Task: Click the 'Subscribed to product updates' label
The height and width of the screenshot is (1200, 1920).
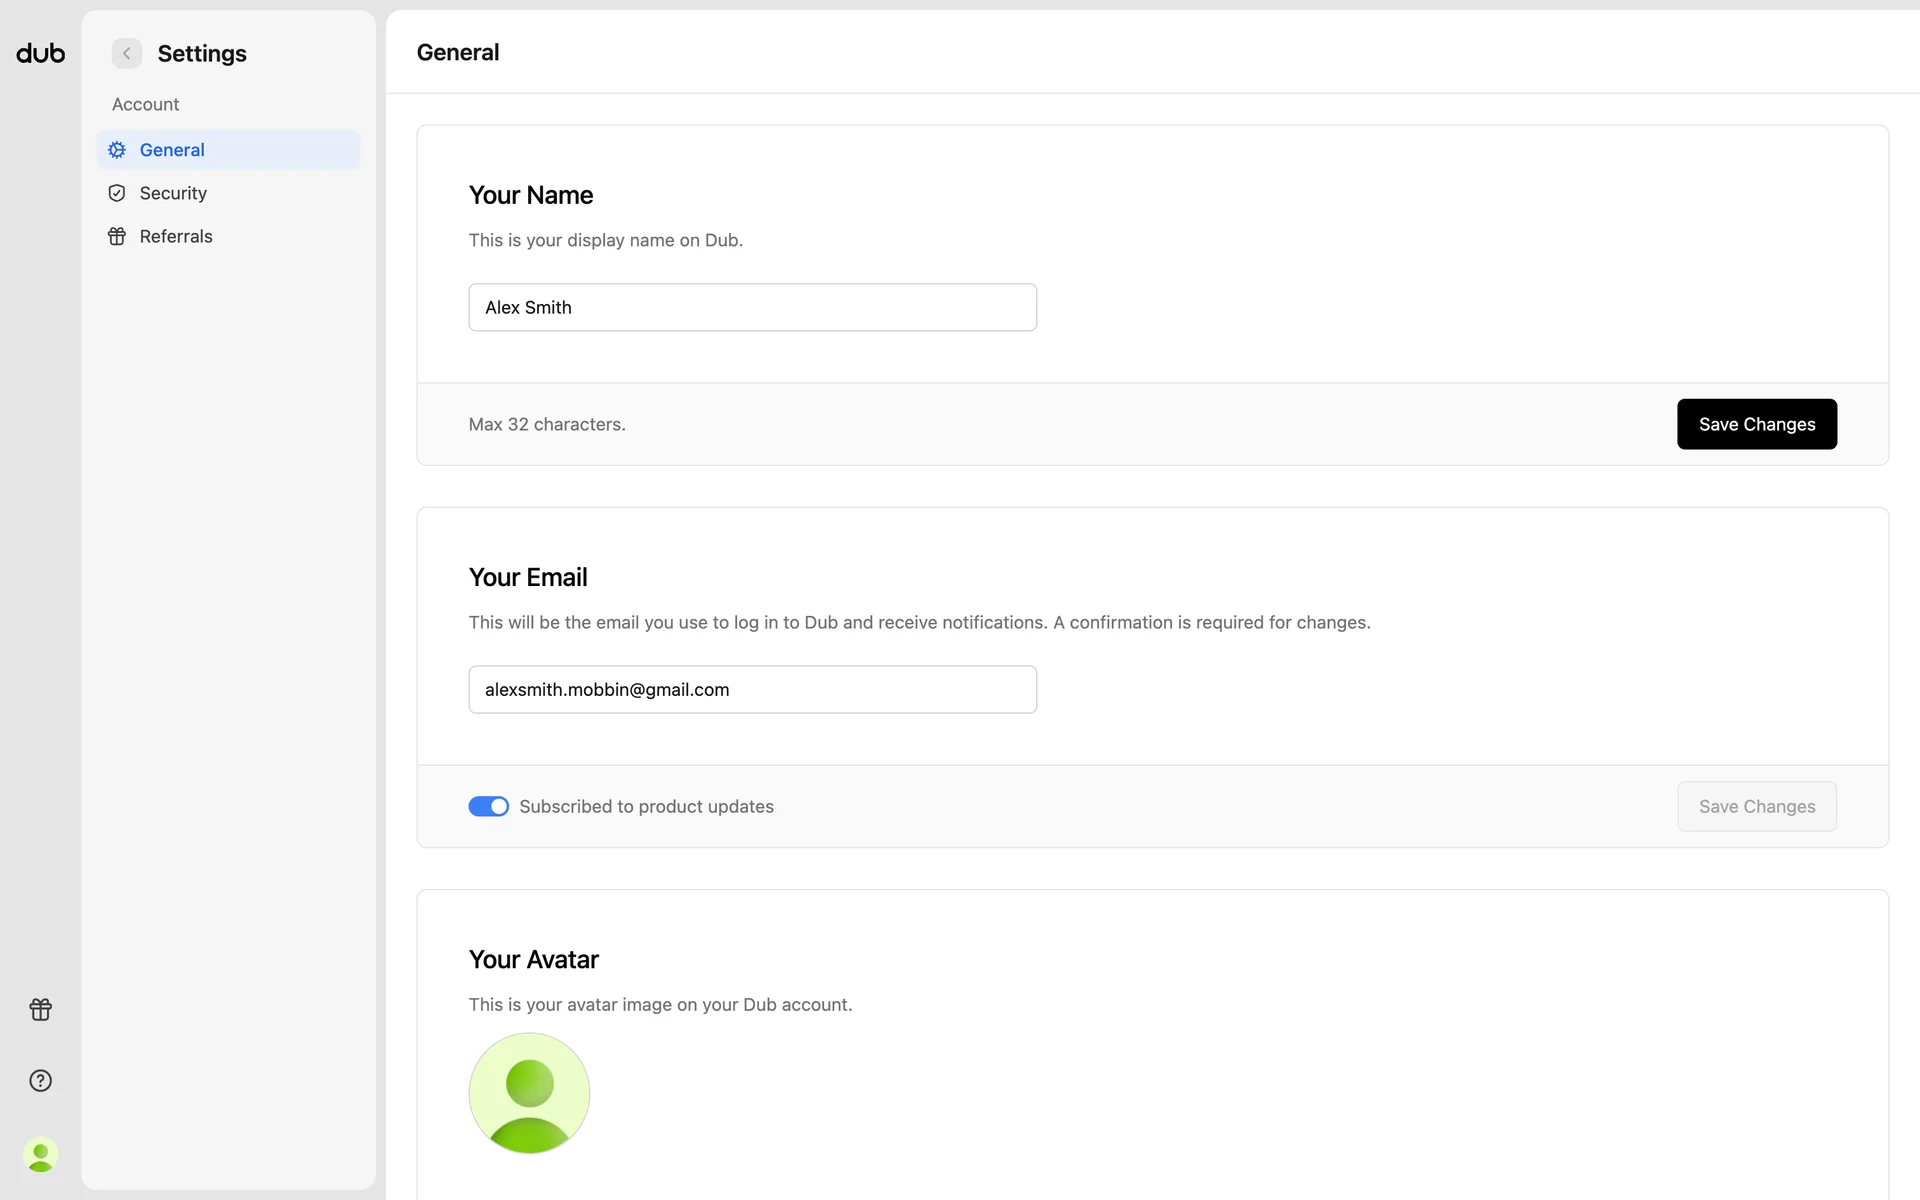Action: click(646, 806)
